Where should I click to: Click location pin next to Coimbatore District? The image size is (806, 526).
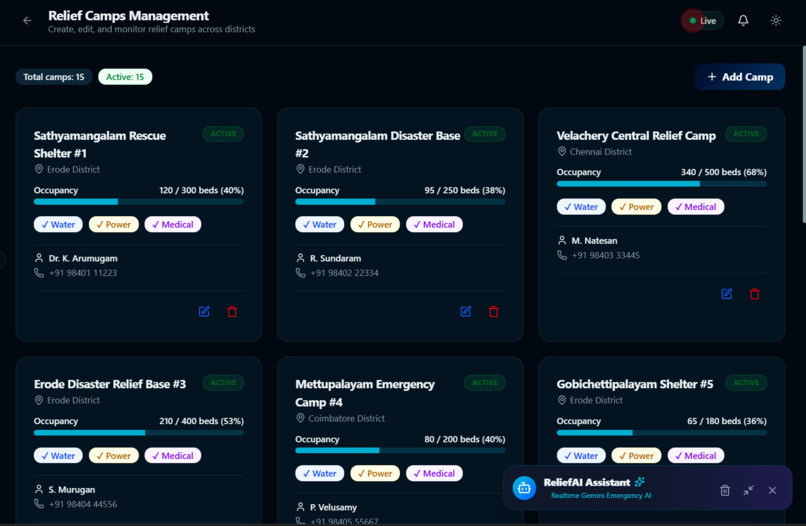[300, 418]
